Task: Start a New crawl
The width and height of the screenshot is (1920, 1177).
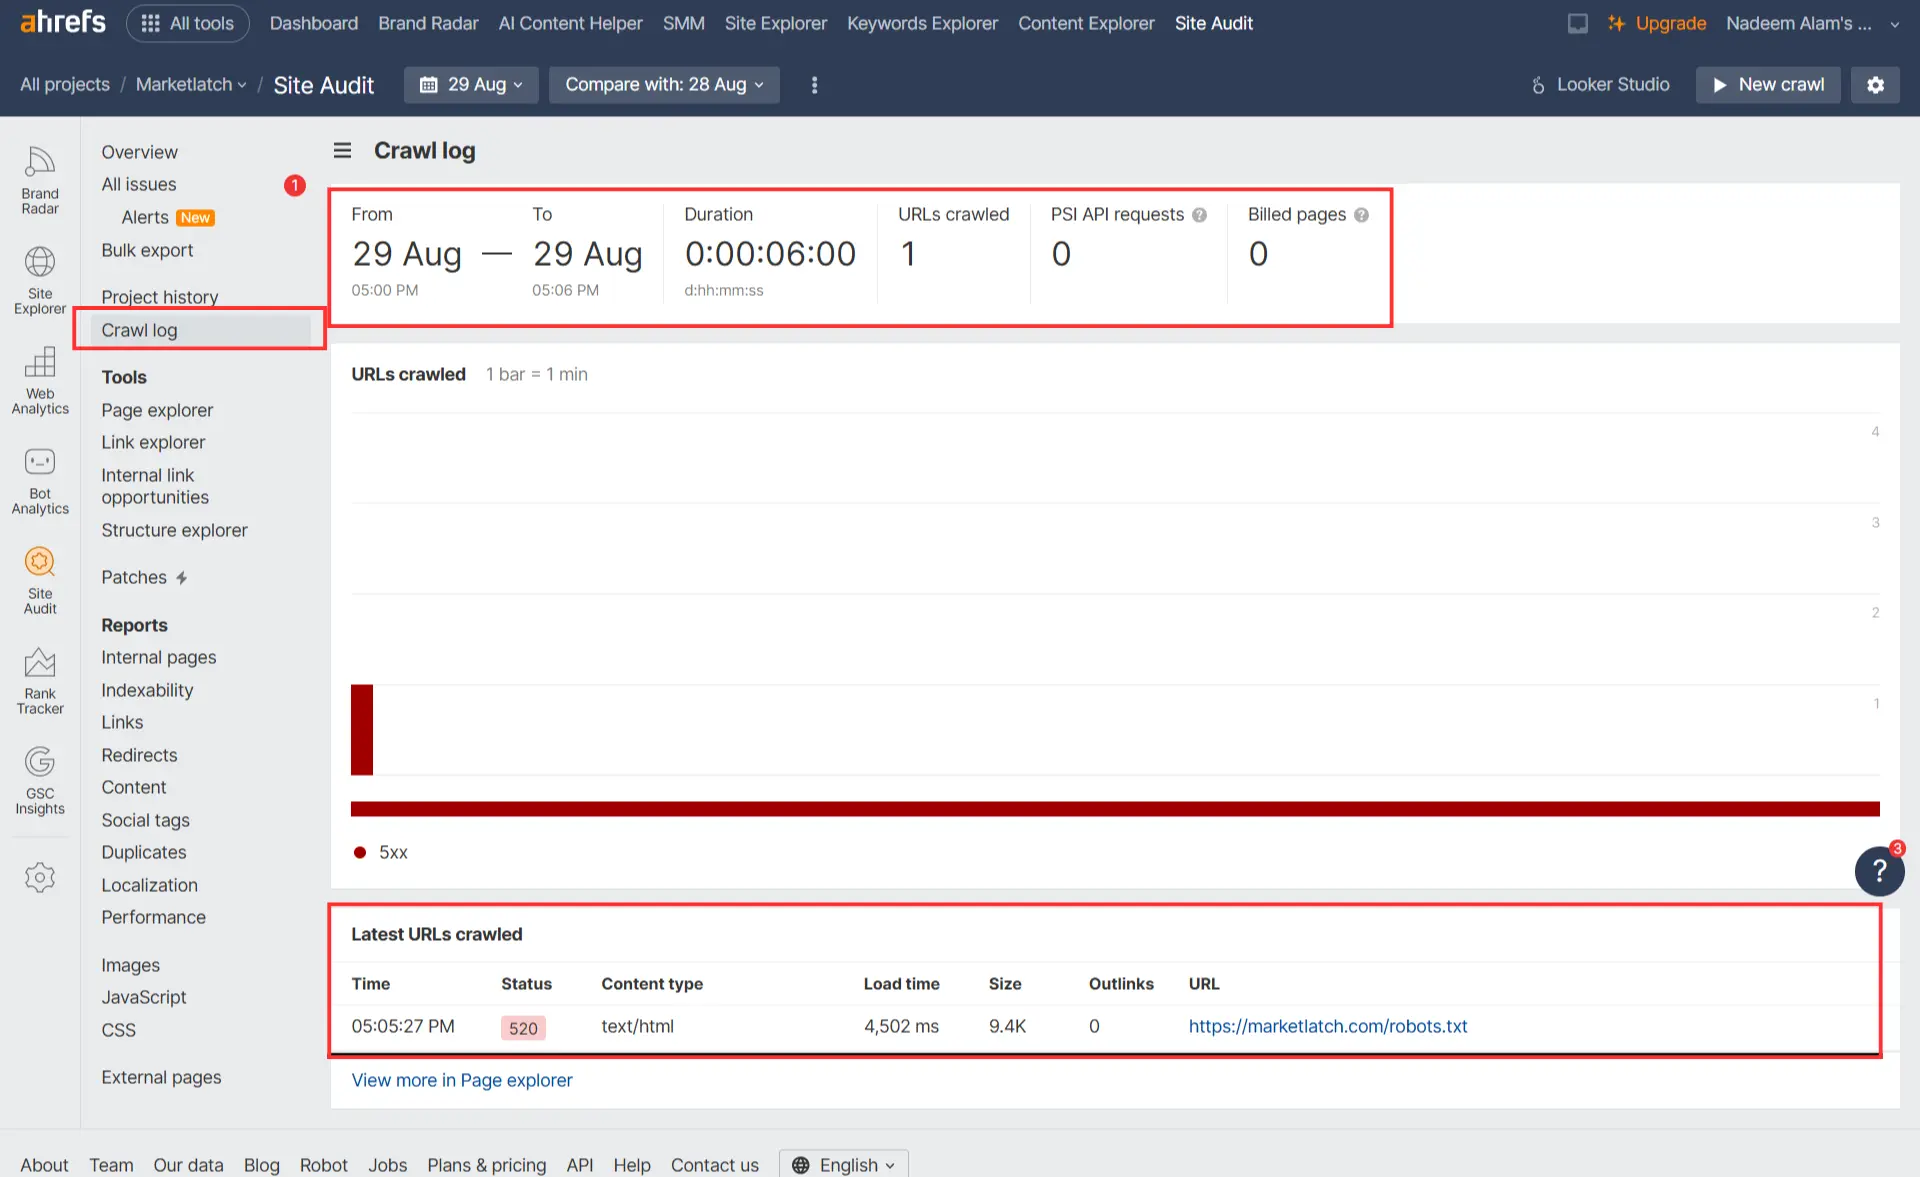Action: 1767,85
